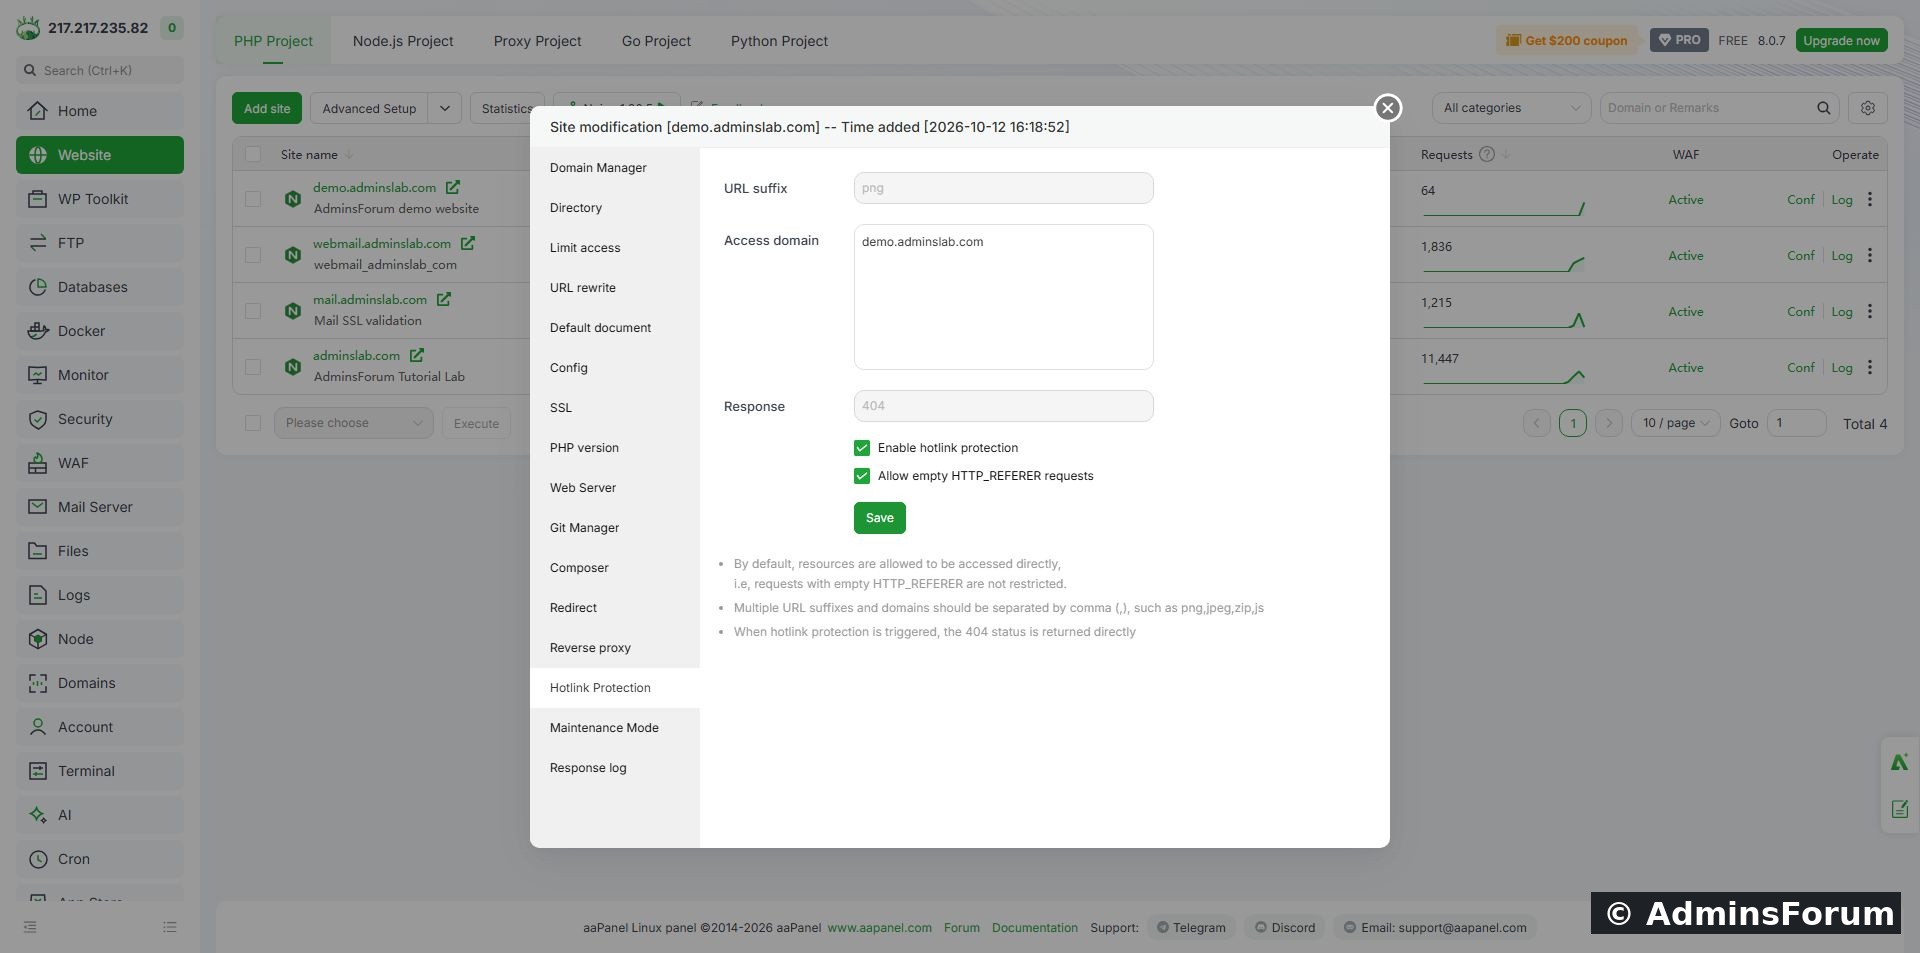The image size is (1920, 953).
Task: Open Security section
Action: click(100, 419)
